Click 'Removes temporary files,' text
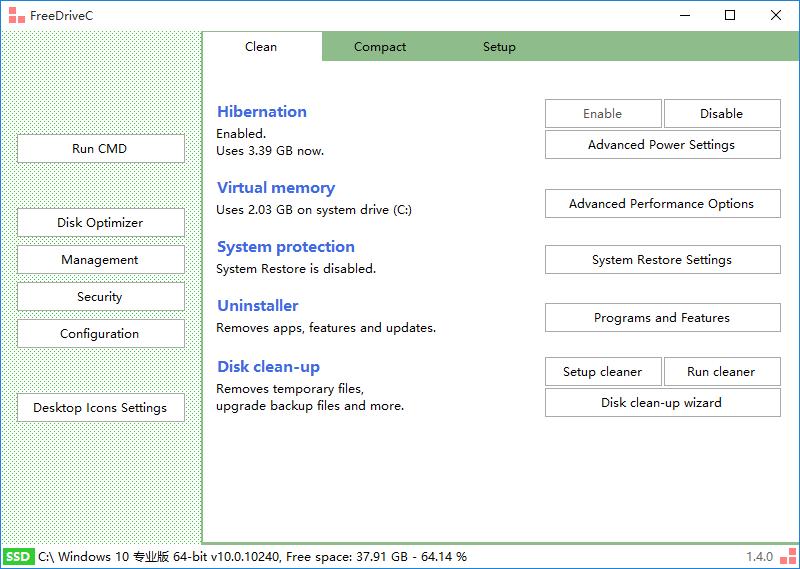This screenshot has height=569, width=800. 290,389
